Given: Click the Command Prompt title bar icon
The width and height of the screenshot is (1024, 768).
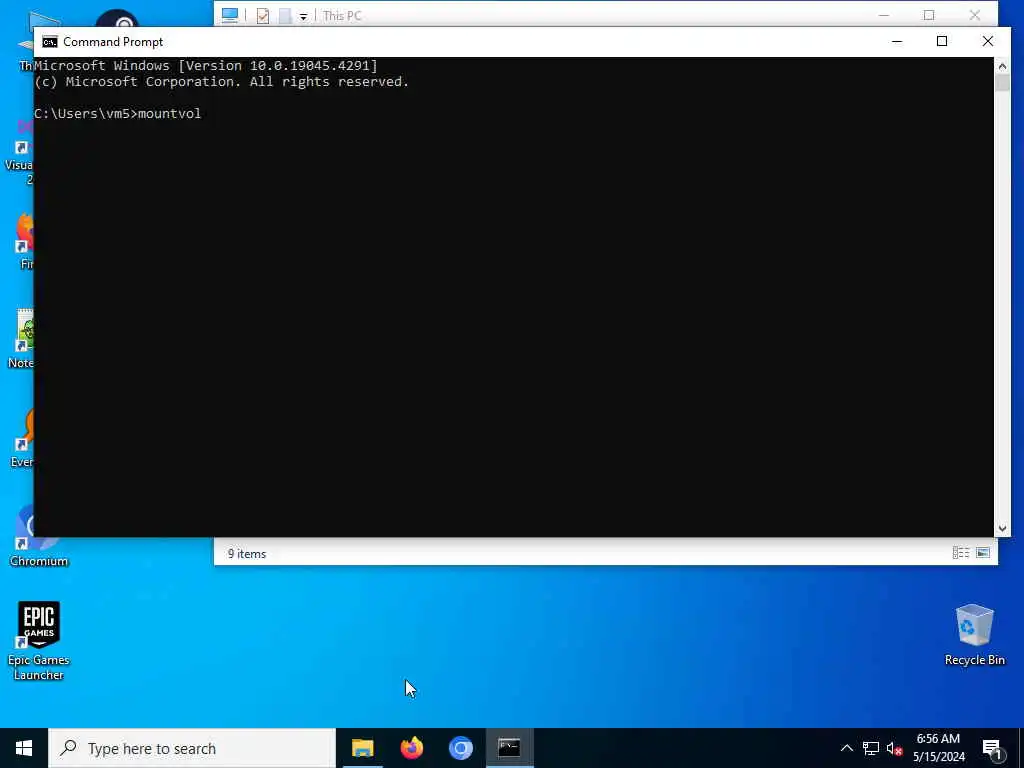Looking at the screenshot, I should [x=50, y=42].
